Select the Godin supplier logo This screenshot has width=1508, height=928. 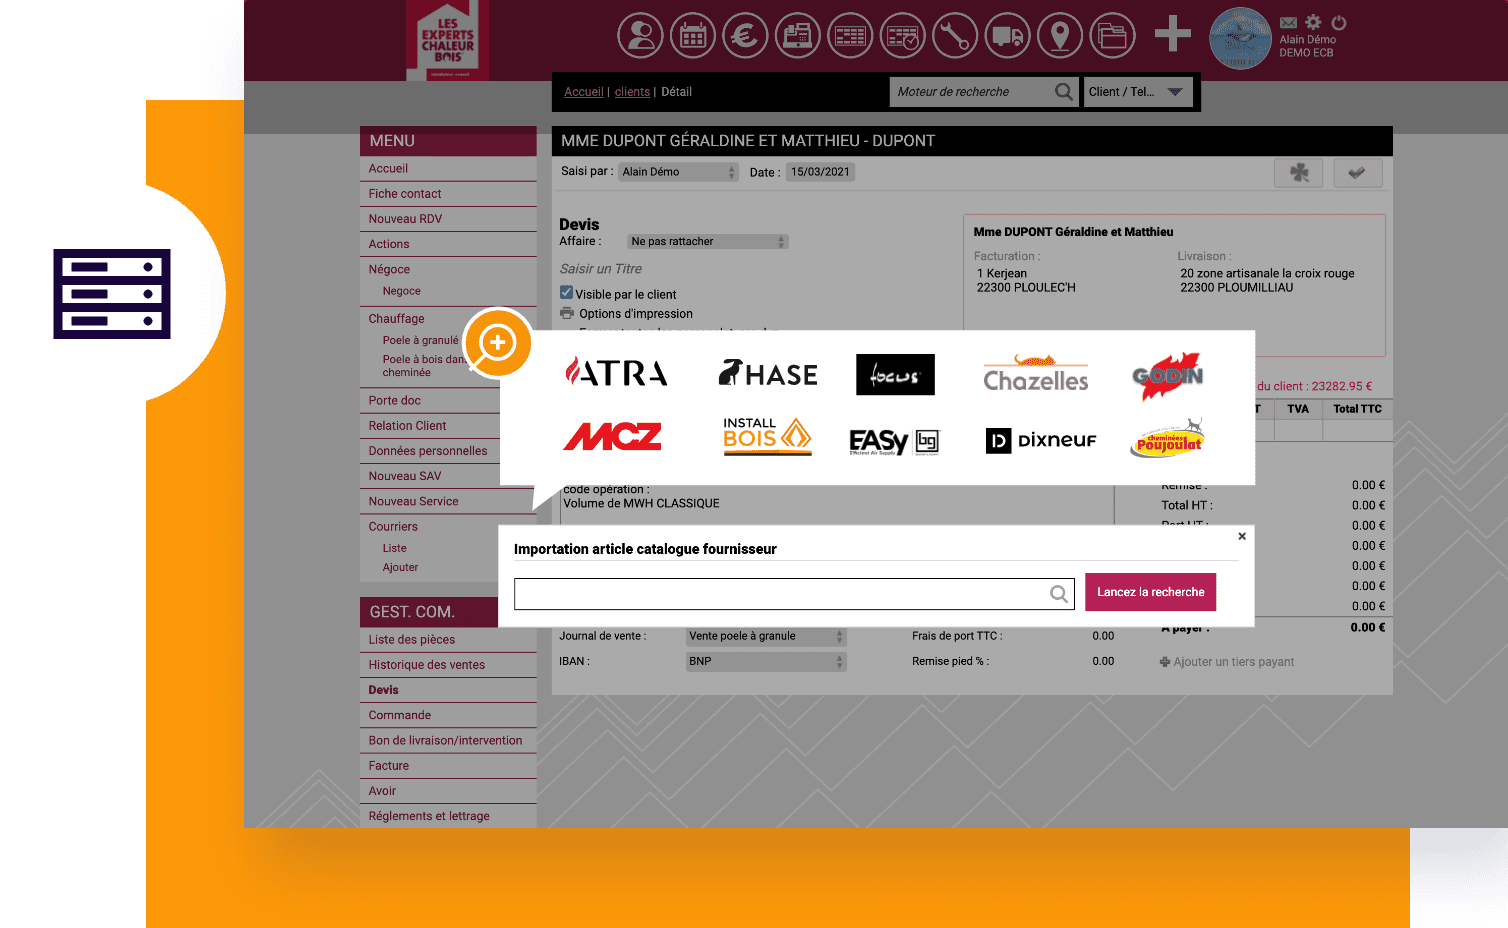[x=1168, y=375]
